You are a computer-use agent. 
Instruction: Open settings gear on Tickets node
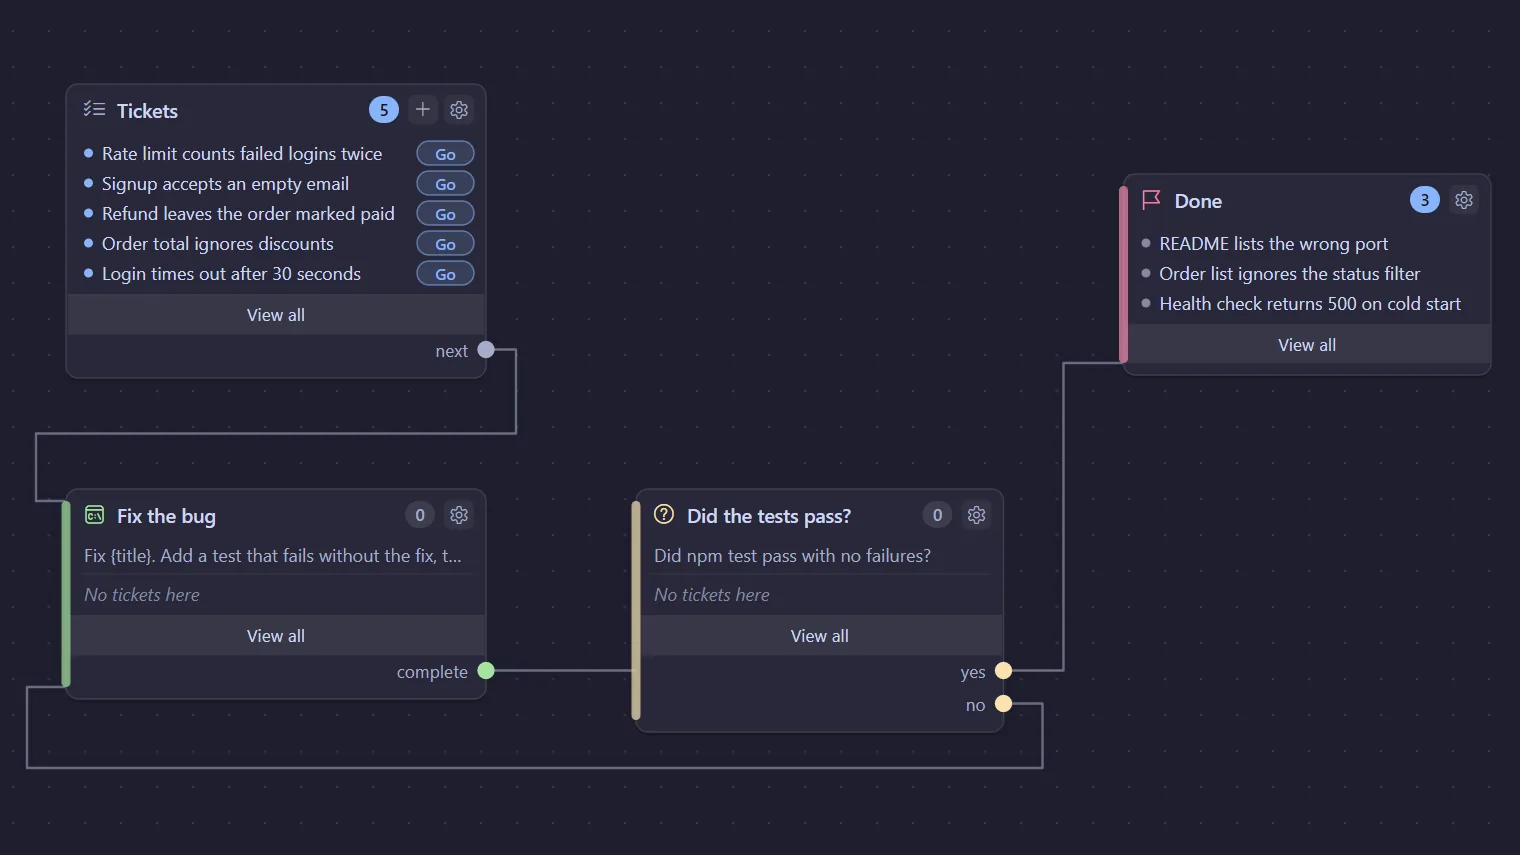[459, 110]
